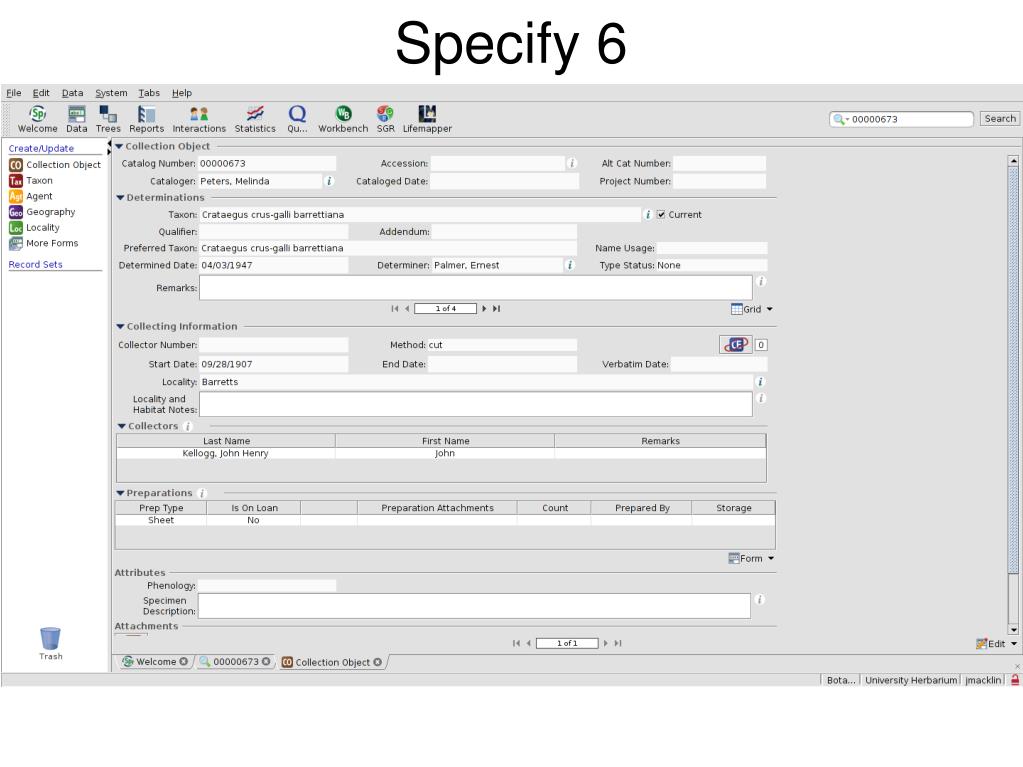The height and width of the screenshot is (767, 1023).
Task: Click the Determination Remarks text area
Action: 476,288
